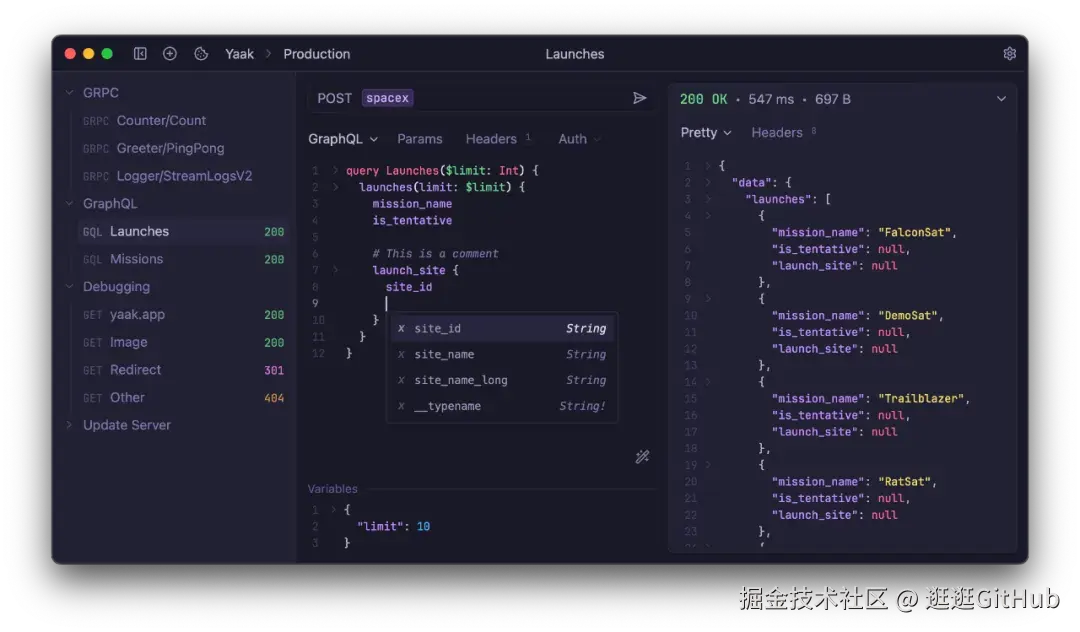The image size is (1080, 632).
Task: Open the cookie jar manager icon
Action: [x=200, y=53]
